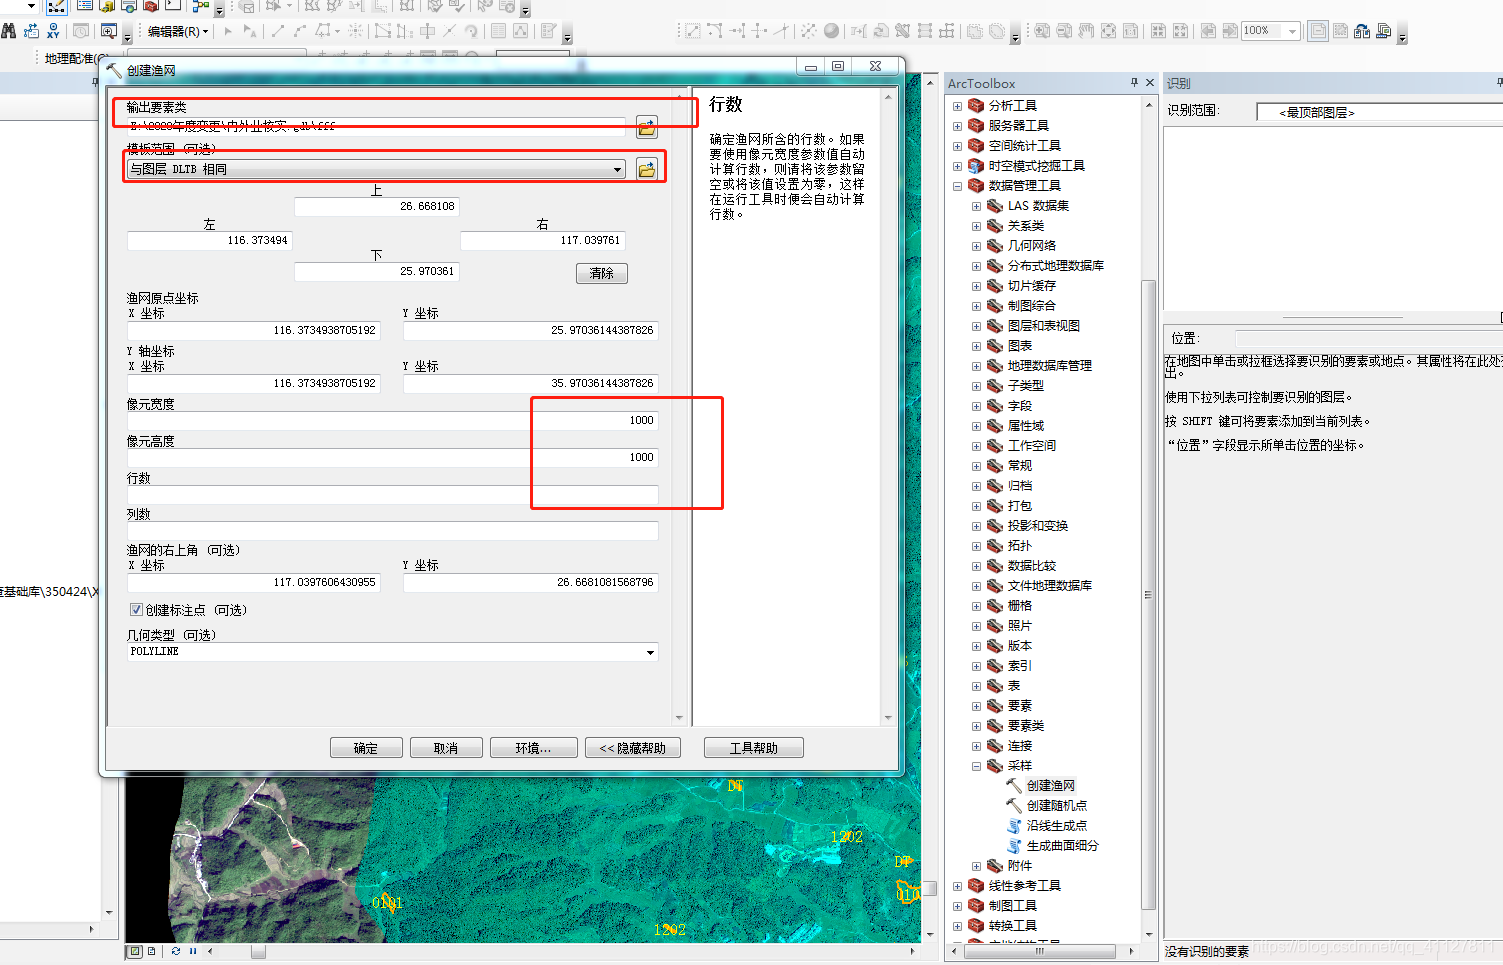
Task: Click Zoom Whole Page icon
Action: coord(1108,31)
